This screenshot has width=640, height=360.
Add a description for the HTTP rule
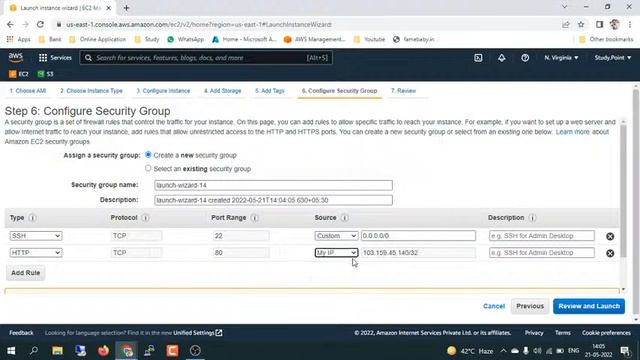pyautogui.click(x=542, y=253)
